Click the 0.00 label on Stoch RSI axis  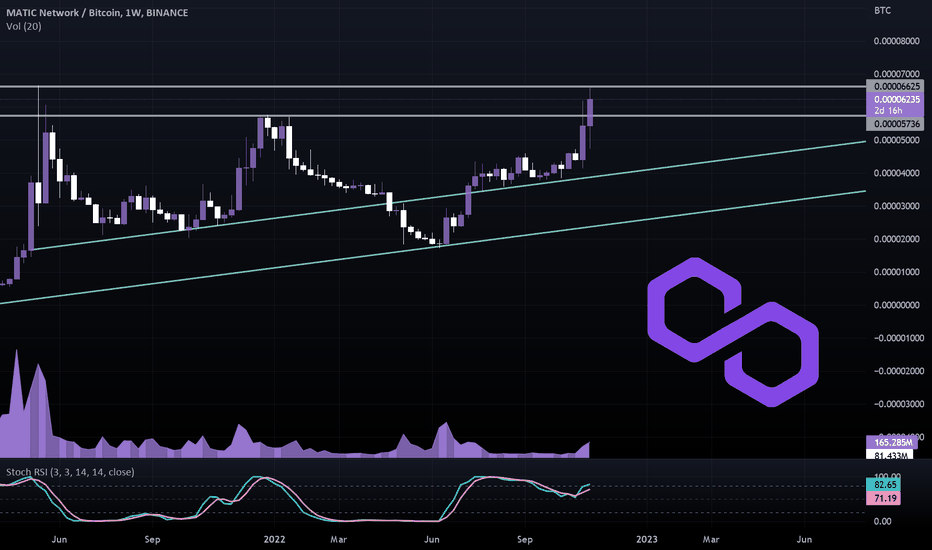pos(883,521)
